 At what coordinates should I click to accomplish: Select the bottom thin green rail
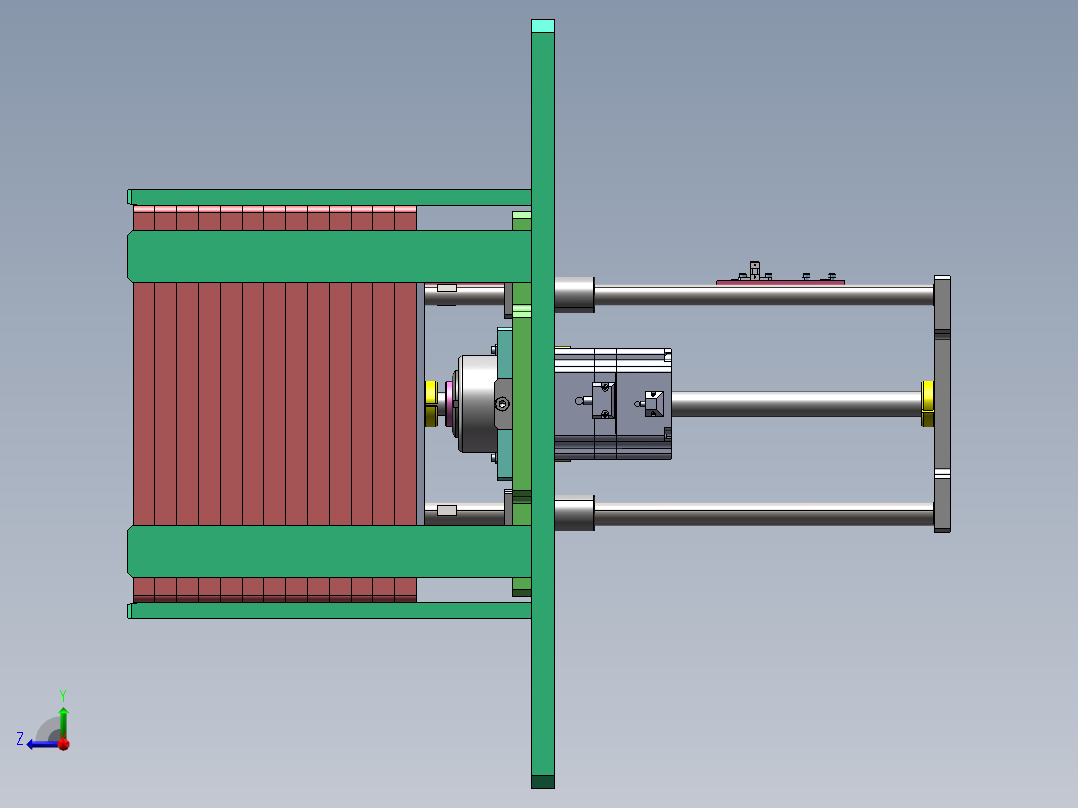coord(329,611)
